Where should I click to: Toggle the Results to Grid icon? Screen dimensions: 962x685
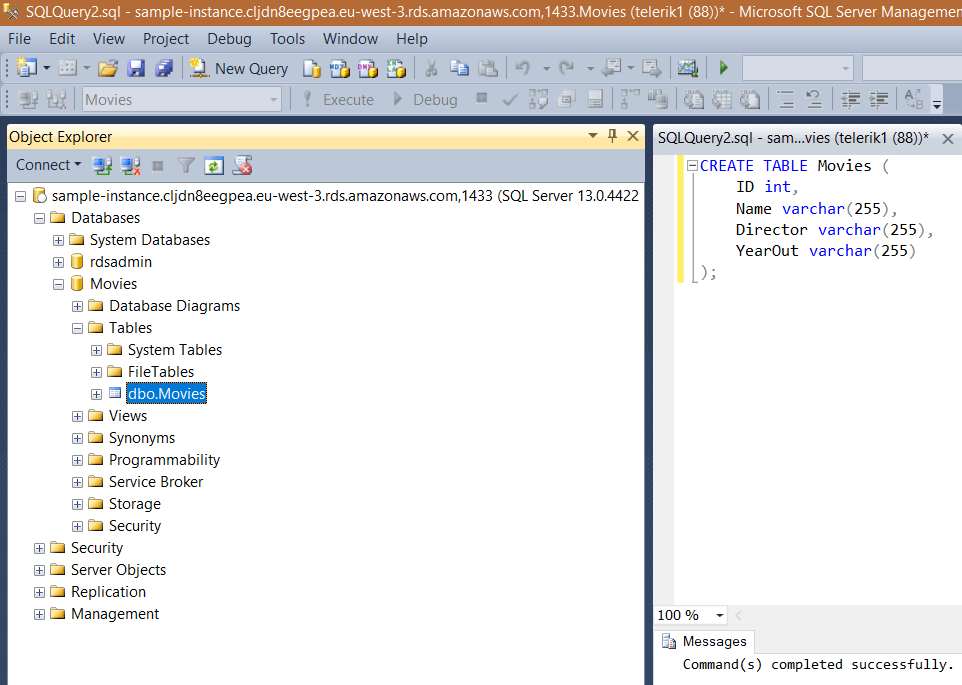[722, 99]
